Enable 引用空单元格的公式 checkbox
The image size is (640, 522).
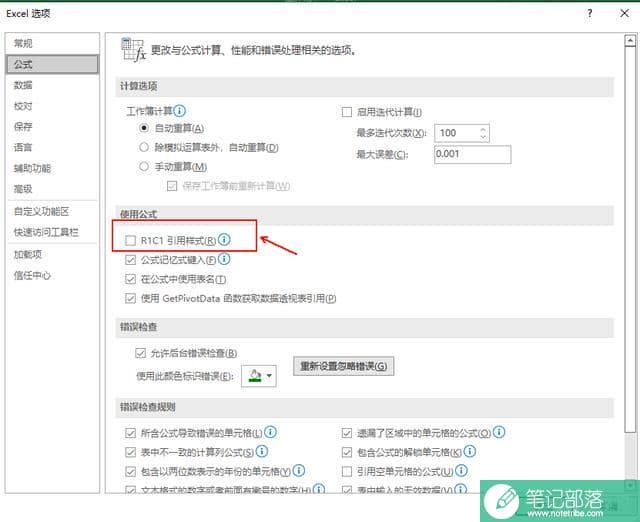[x=347, y=471]
